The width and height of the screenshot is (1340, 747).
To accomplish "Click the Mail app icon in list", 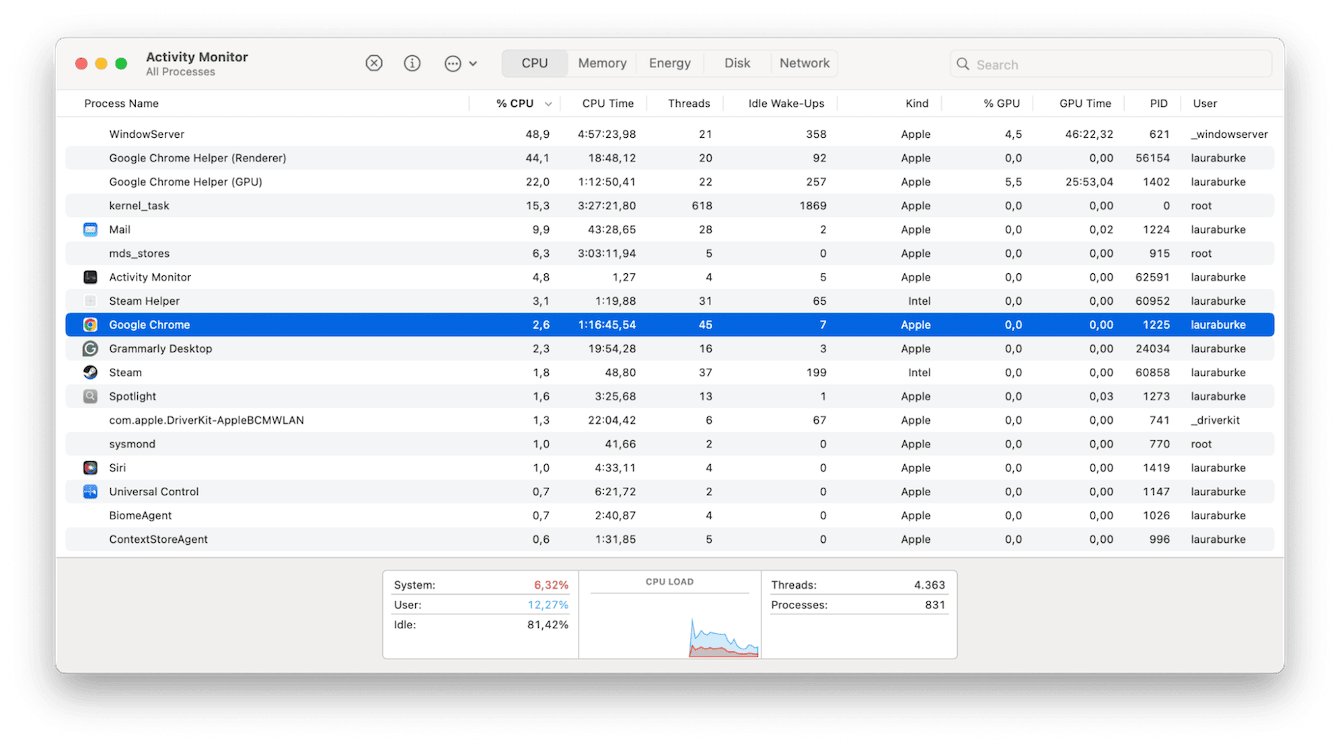I will [x=90, y=230].
